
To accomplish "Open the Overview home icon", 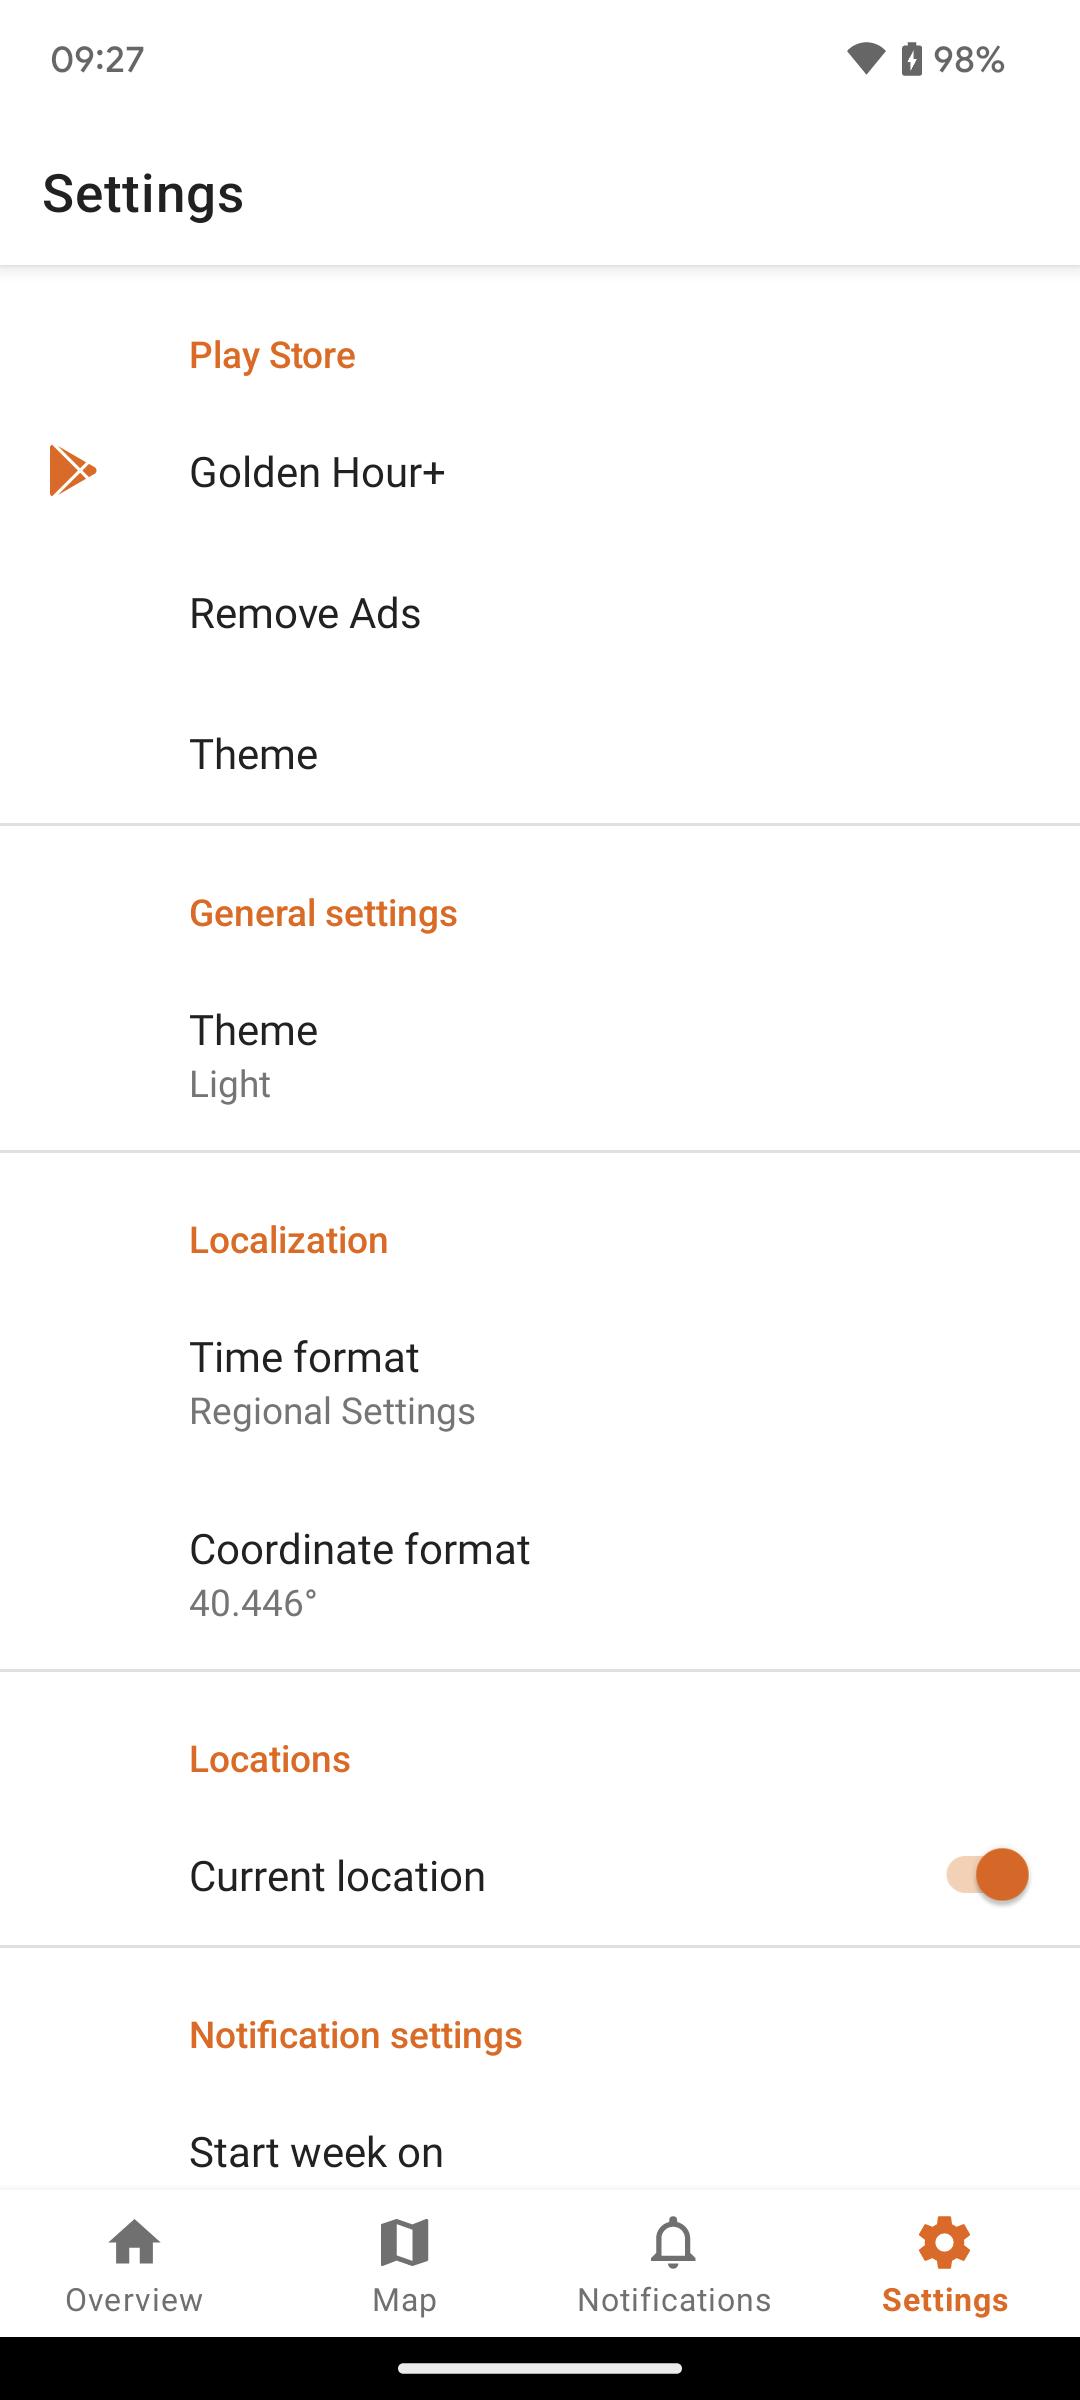I will click(x=135, y=2241).
